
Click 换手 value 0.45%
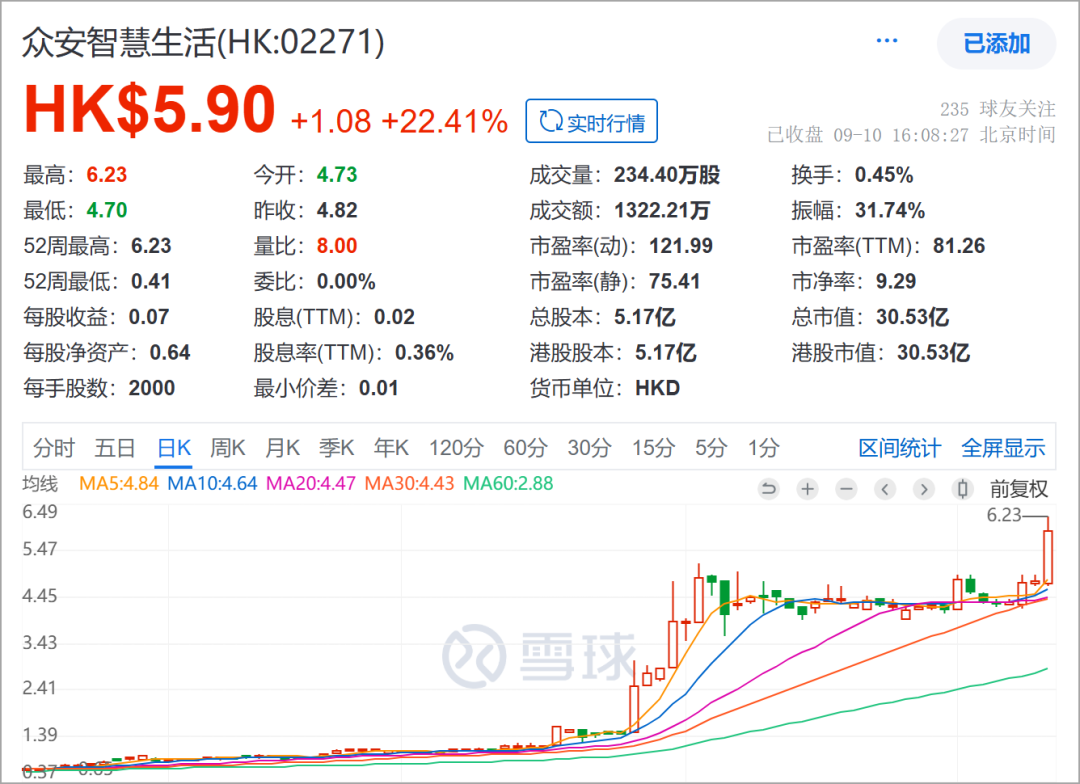[x=884, y=174]
